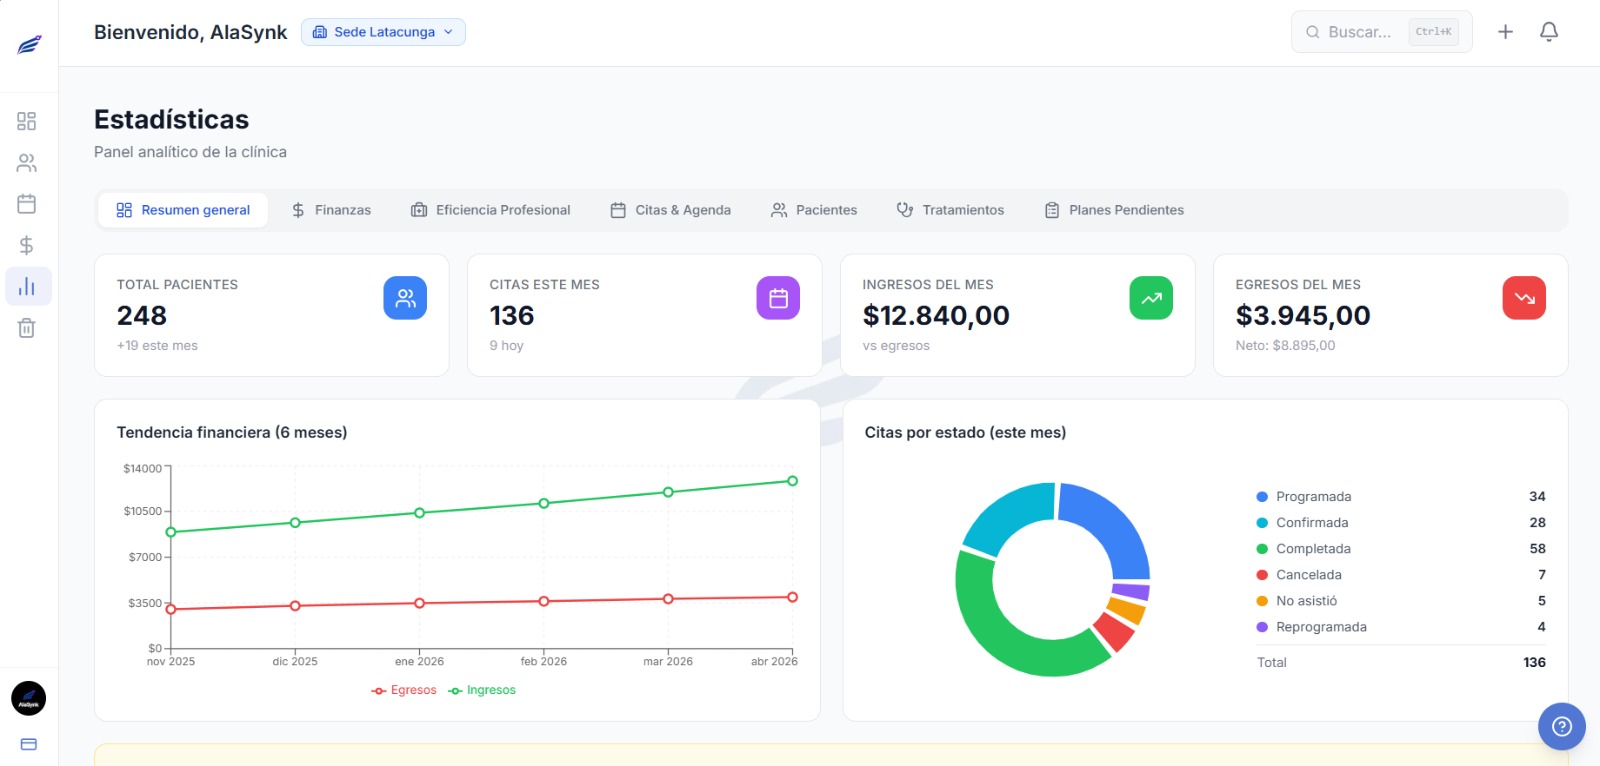Expand the Sede Latacunga dropdown

(x=383, y=32)
